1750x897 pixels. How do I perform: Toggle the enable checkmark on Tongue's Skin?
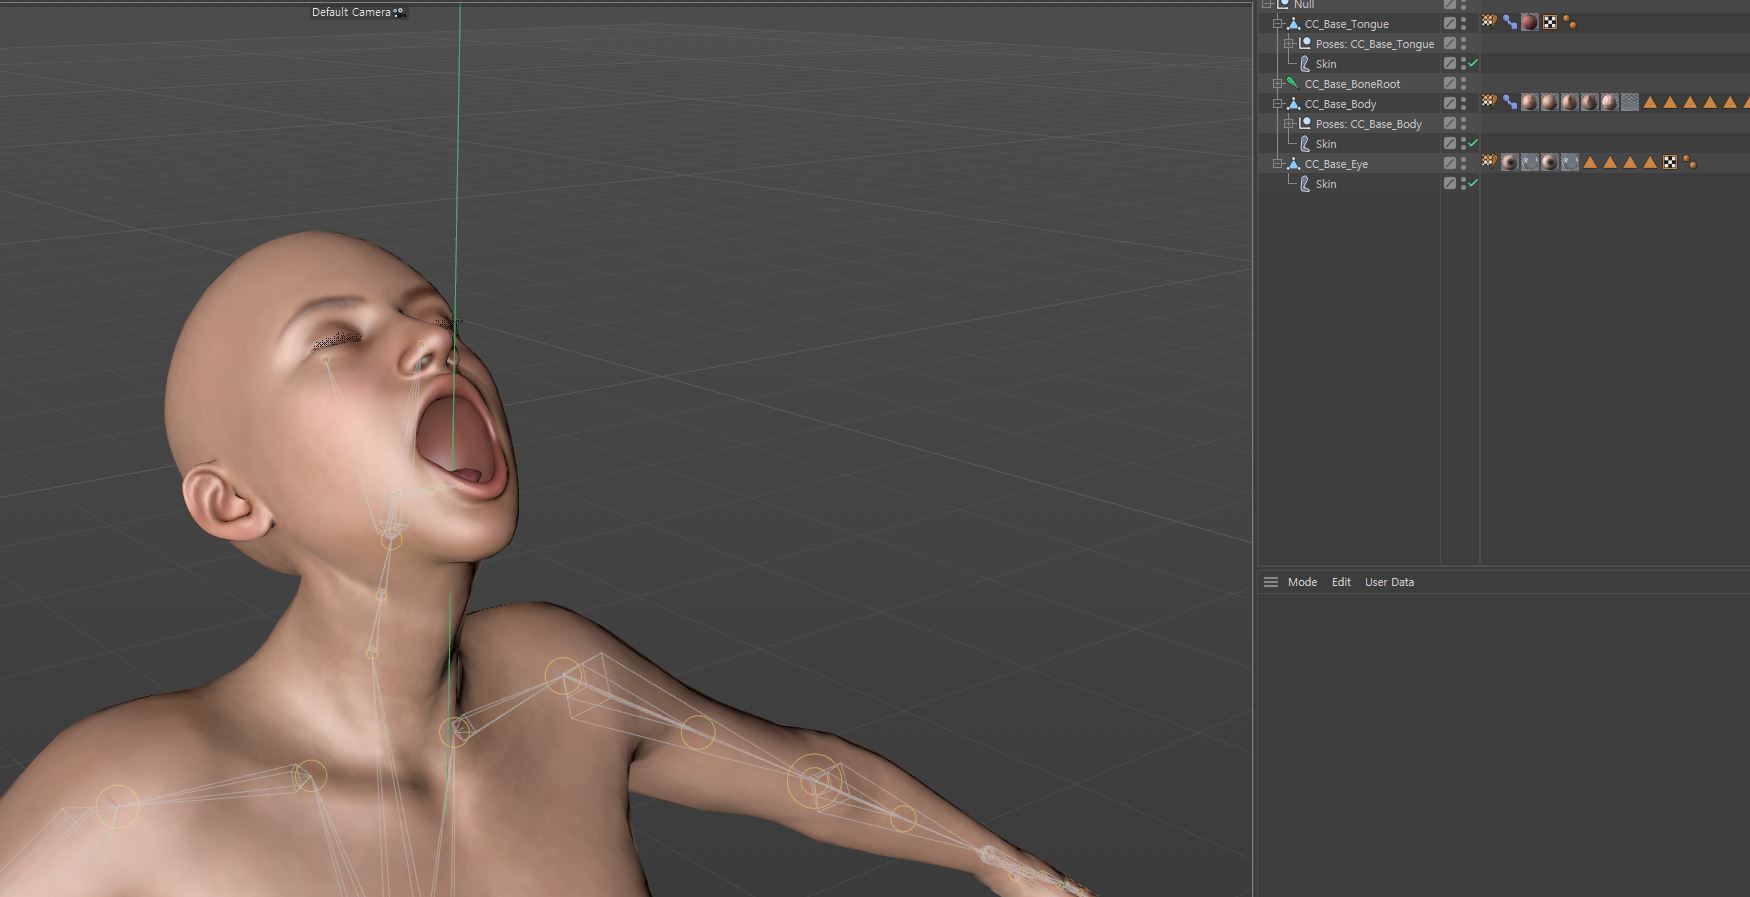click(1473, 63)
